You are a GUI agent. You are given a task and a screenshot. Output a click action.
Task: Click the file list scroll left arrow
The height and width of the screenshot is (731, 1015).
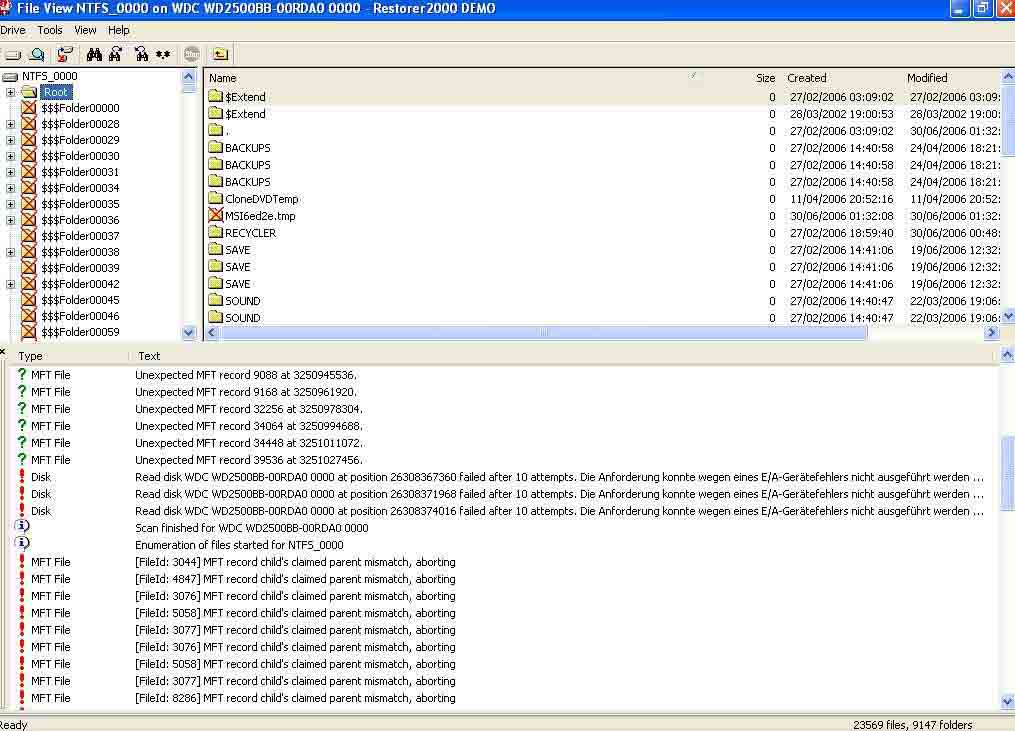pyautogui.click(x=212, y=333)
